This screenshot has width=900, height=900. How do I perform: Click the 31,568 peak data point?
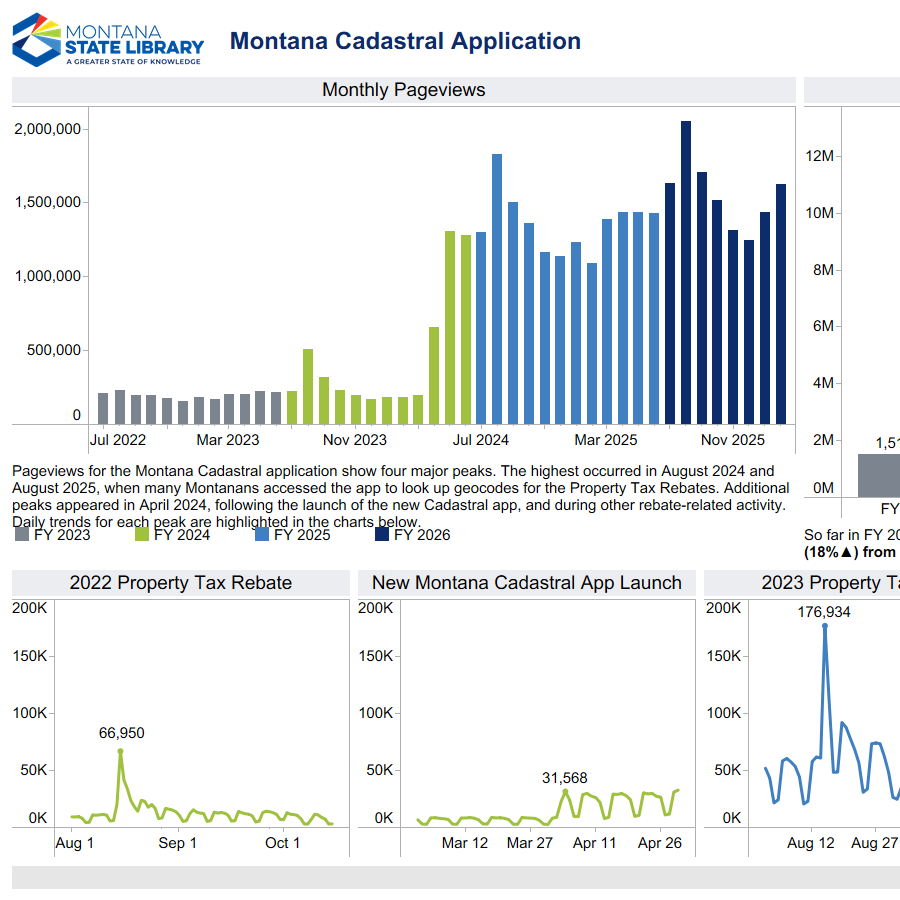click(x=564, y=778)
